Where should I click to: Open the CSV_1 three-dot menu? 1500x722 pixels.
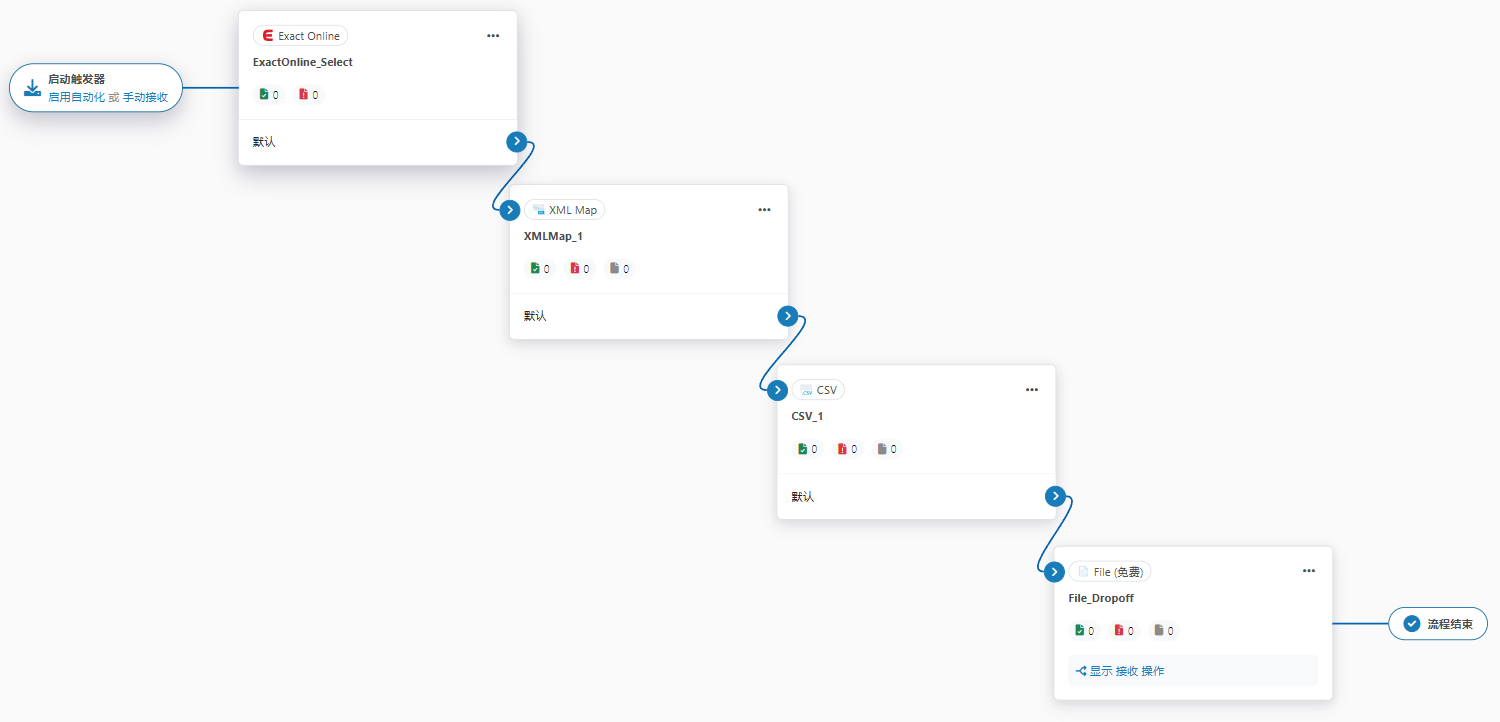coord(1032,390)
